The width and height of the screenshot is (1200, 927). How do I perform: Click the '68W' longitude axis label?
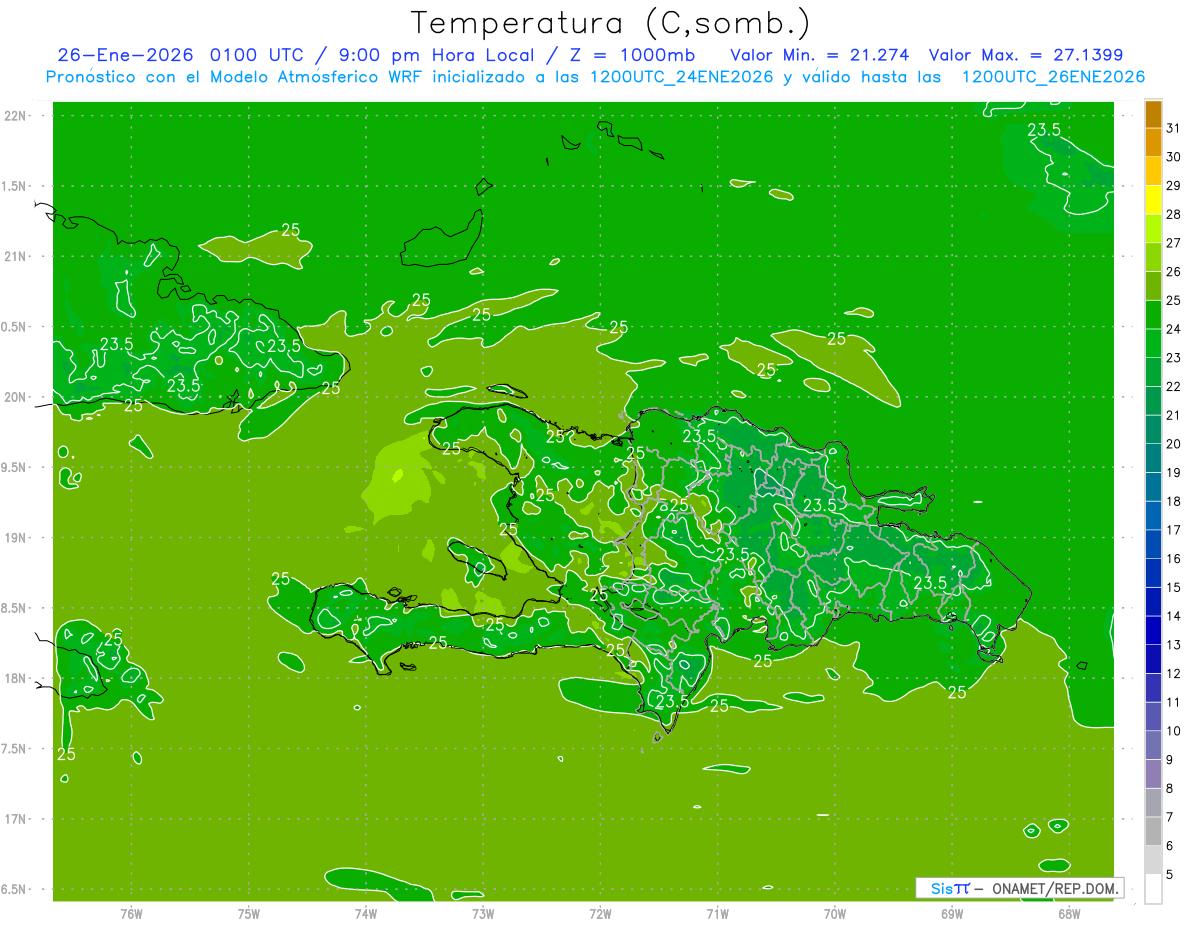tap(1069, 913)
